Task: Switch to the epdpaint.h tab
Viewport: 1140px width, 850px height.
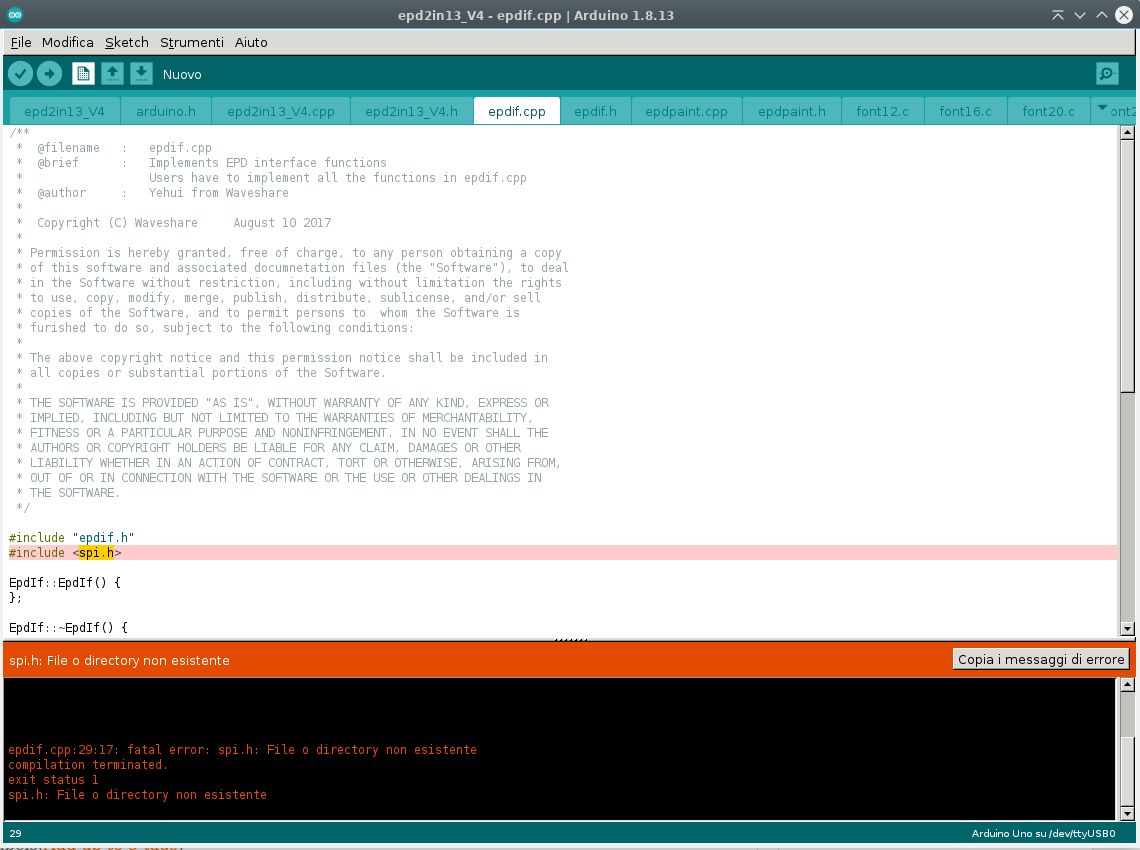Action: pyautogui.click(x=792, y=111)
